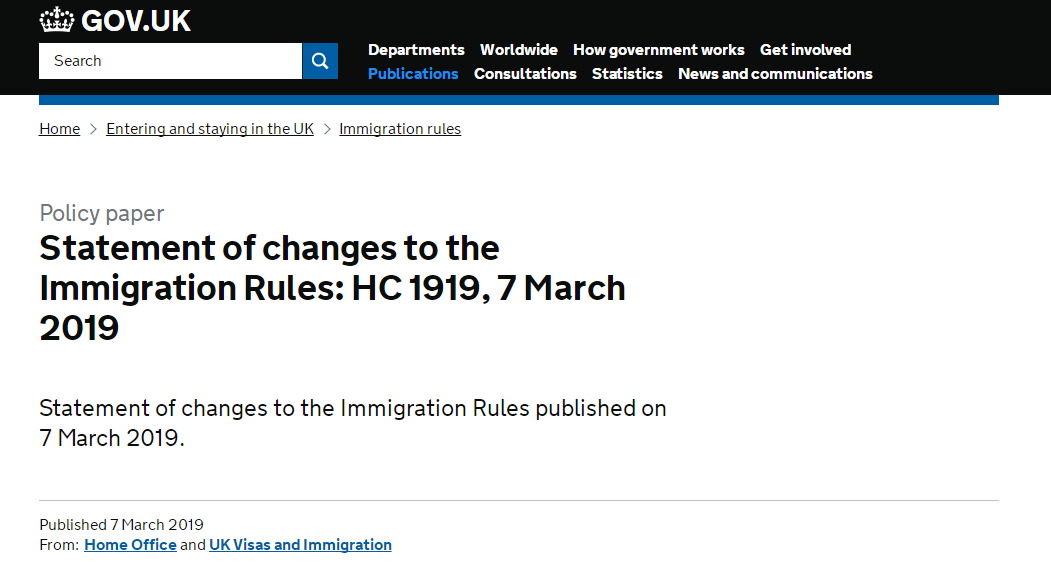
Task: Follow the Home Office link
Action: click(130, 544)
